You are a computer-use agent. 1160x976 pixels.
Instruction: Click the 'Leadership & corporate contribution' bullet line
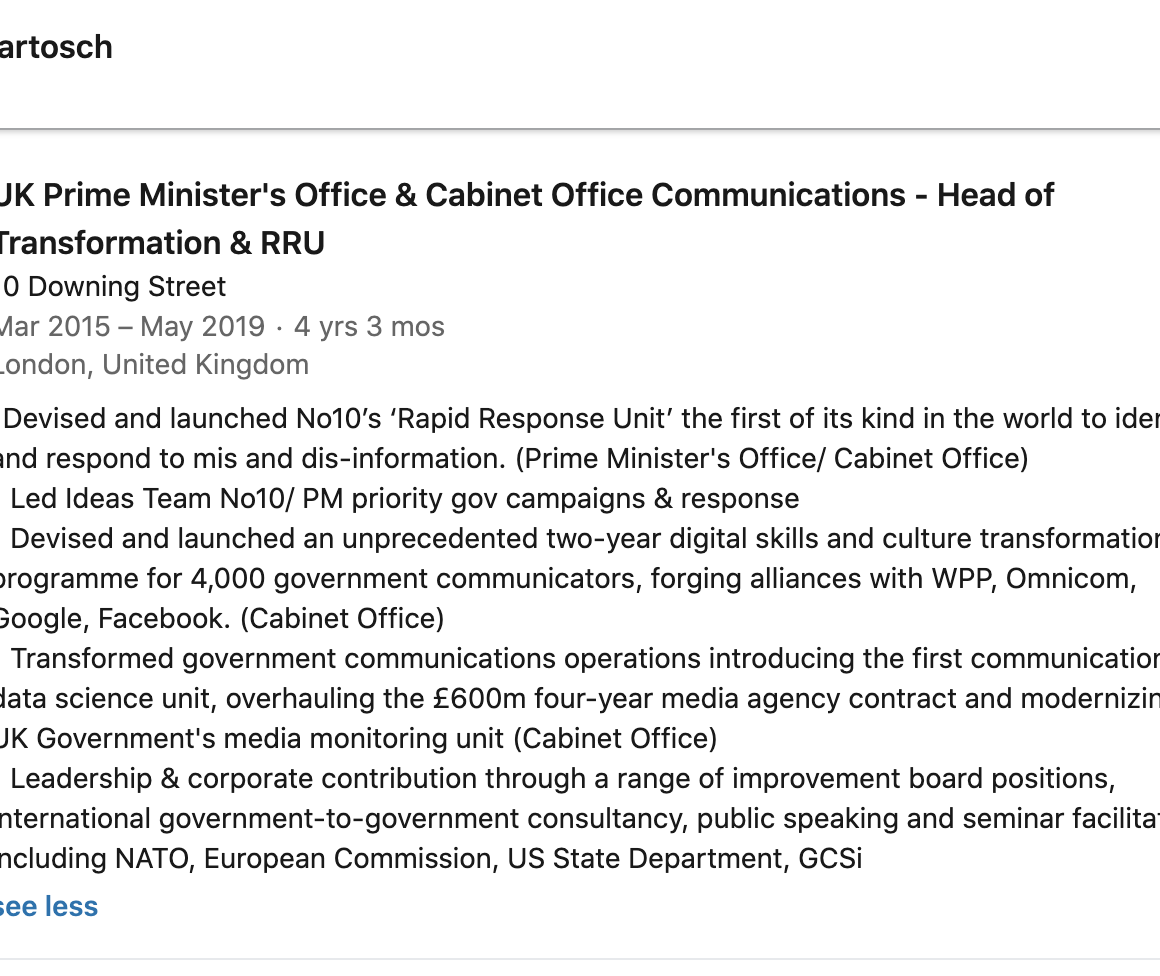pos(562,778)
